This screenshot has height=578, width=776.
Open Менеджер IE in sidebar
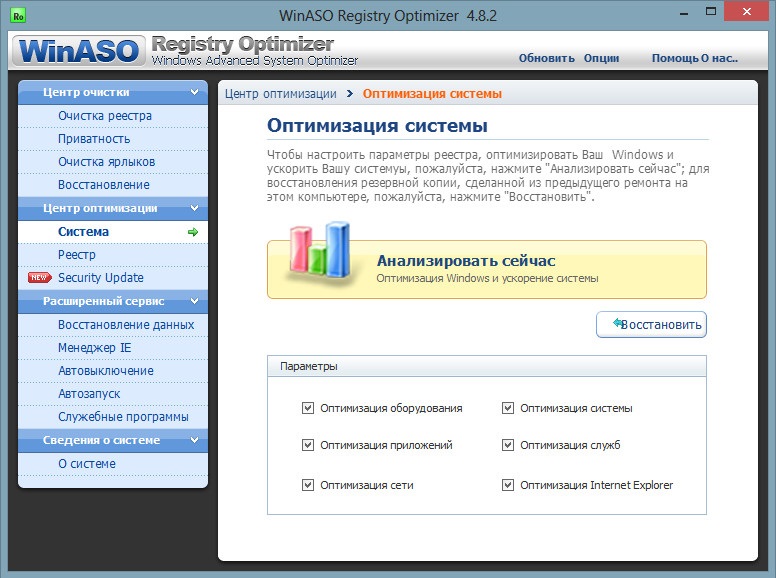113,348
